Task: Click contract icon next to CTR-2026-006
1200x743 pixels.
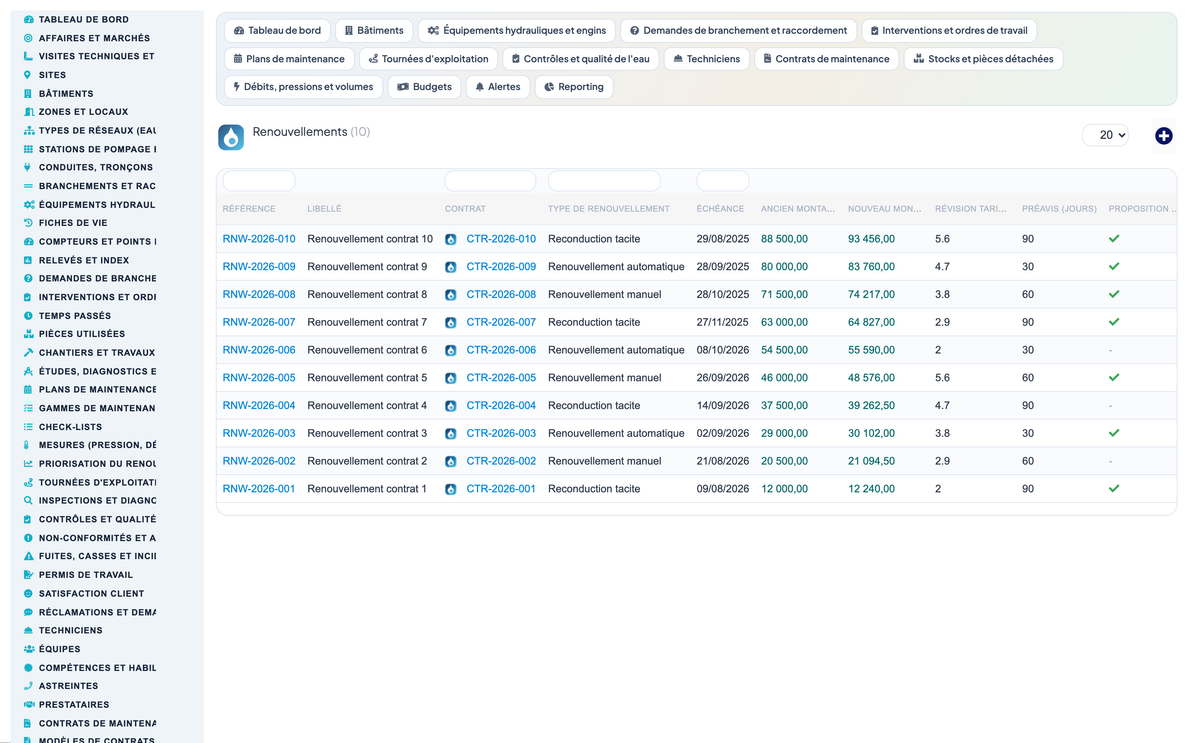Action: pyautogui.click(x=451, y=351)
